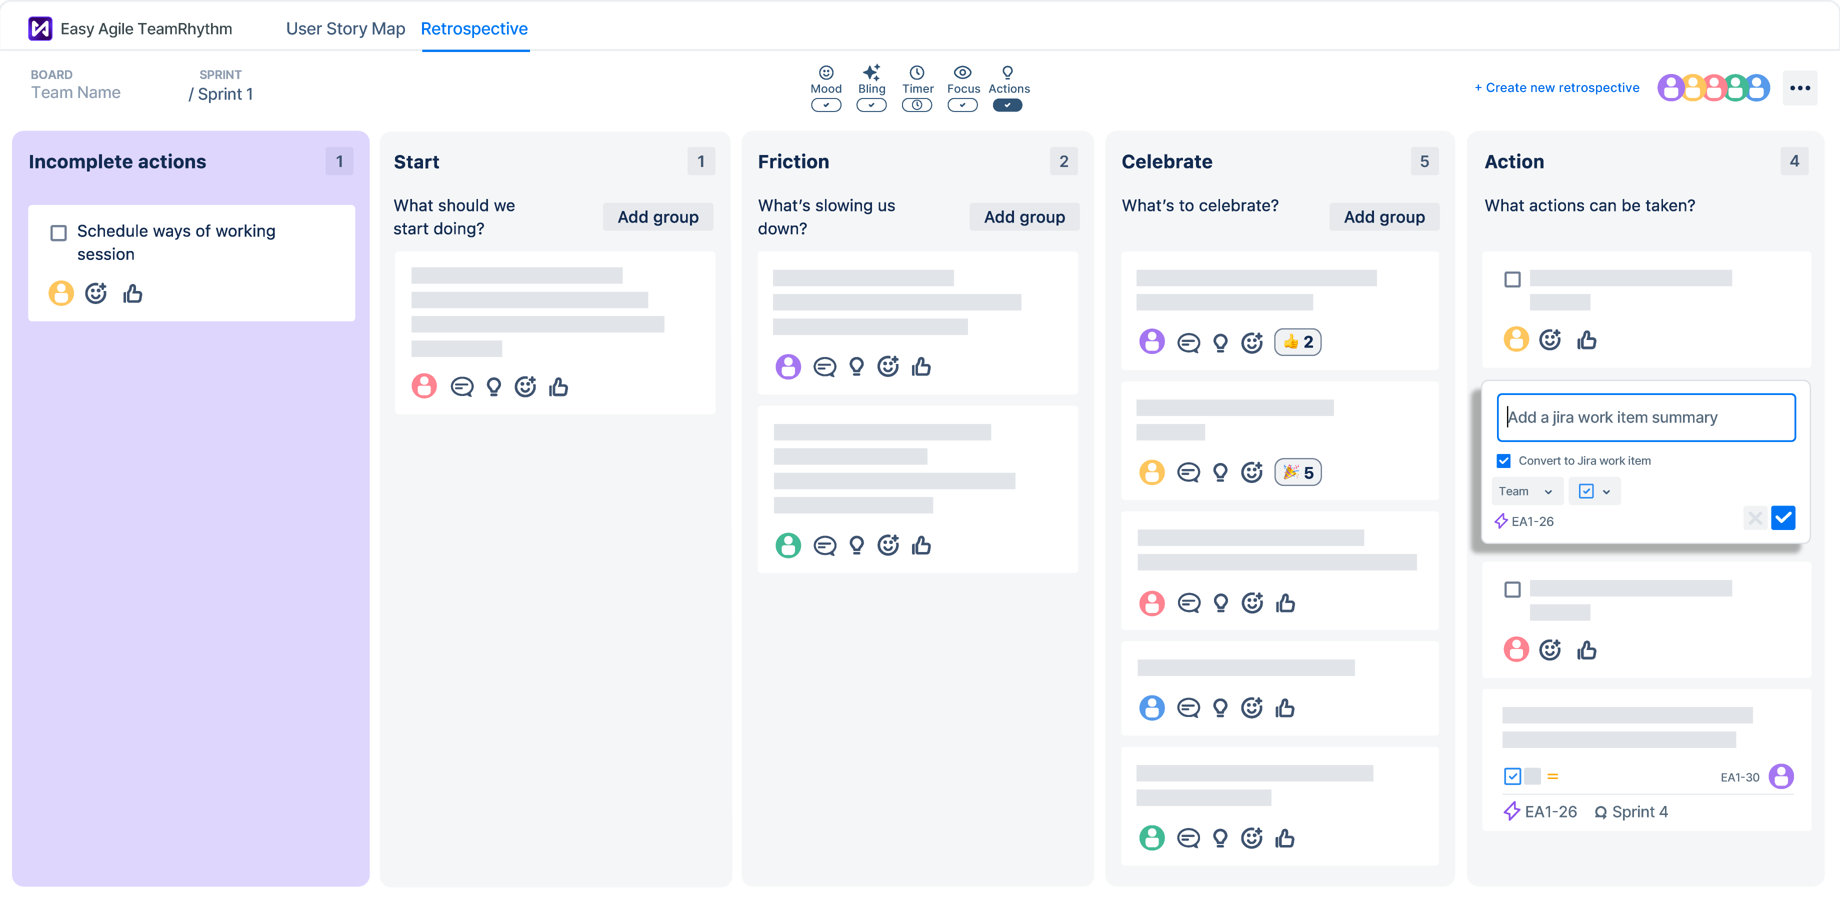Screen dimensions: 1840x900
Task: Click Add group in the Celebrate column
Action: point(1384,216)
